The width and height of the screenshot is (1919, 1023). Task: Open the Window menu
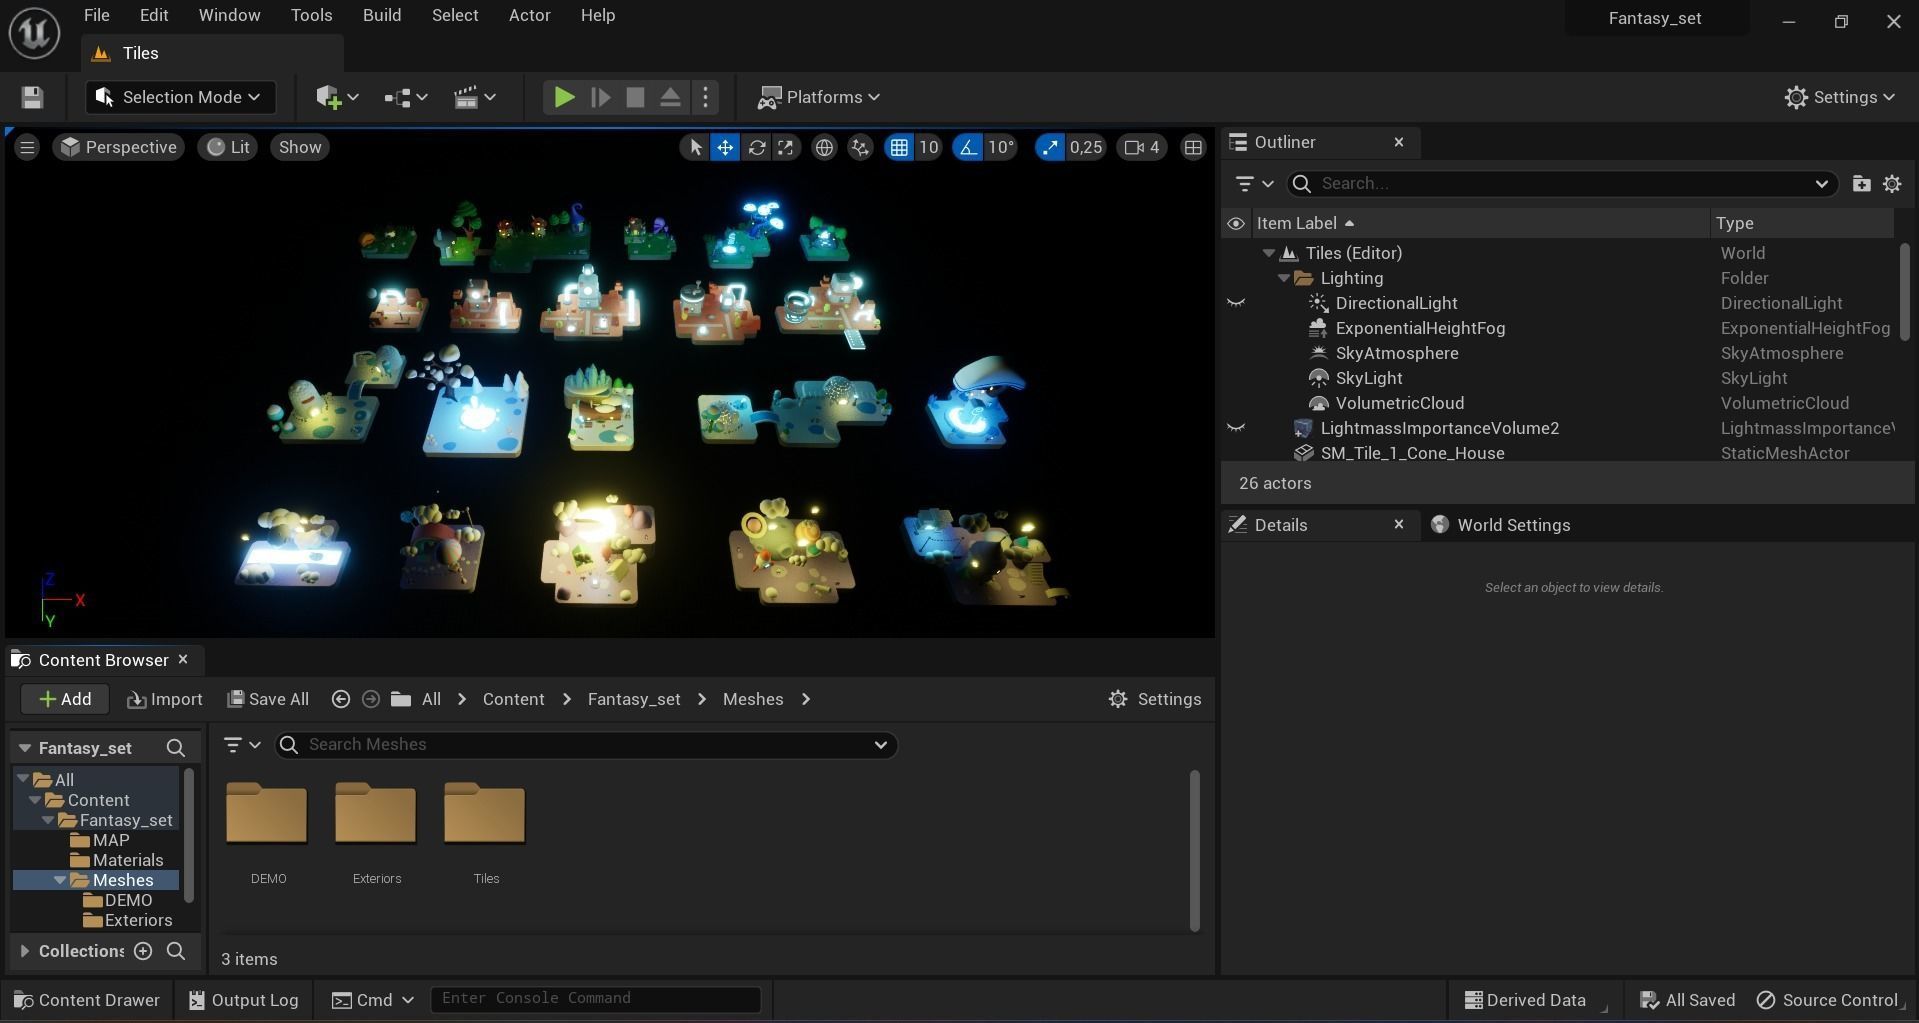point(229,15)
